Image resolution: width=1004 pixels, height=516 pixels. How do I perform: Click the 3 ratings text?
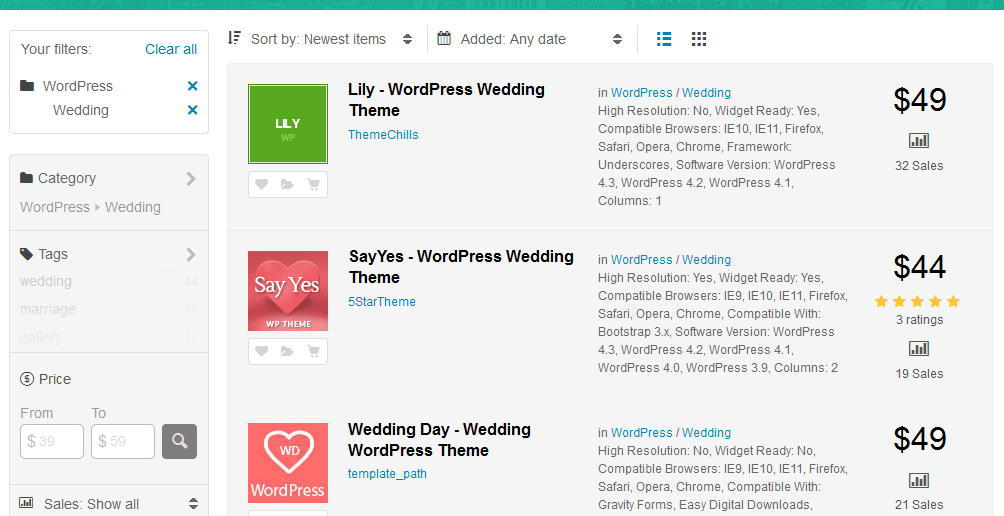point(919,320)
